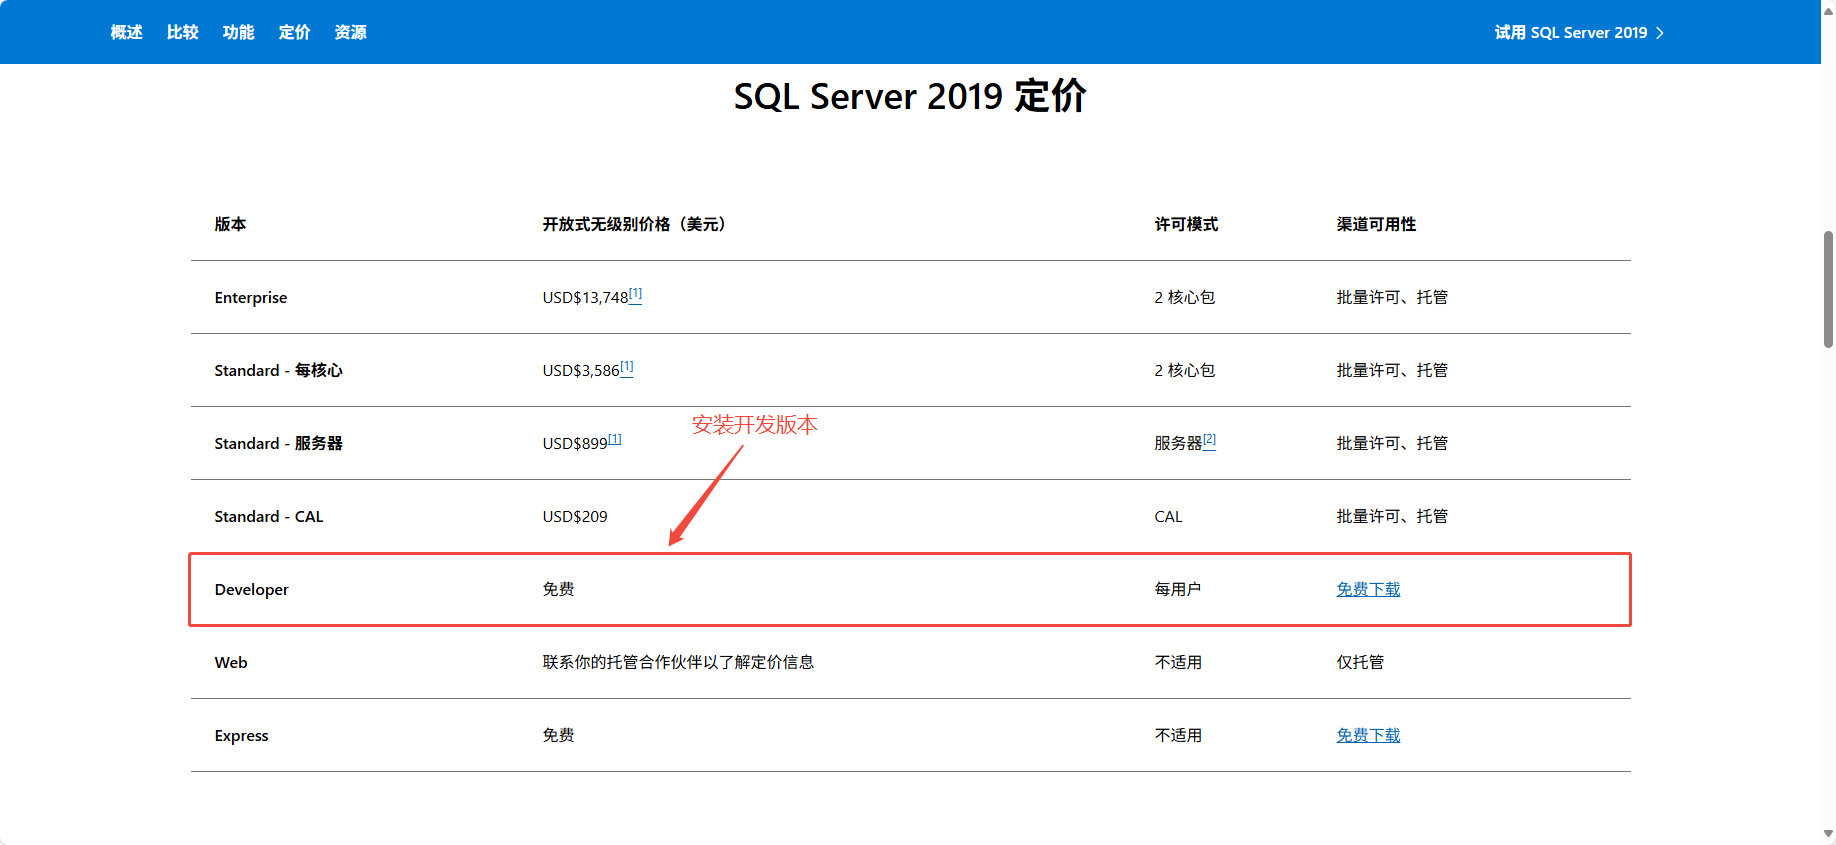Click the page vertical scrollbar thumb

point(1828,289)
